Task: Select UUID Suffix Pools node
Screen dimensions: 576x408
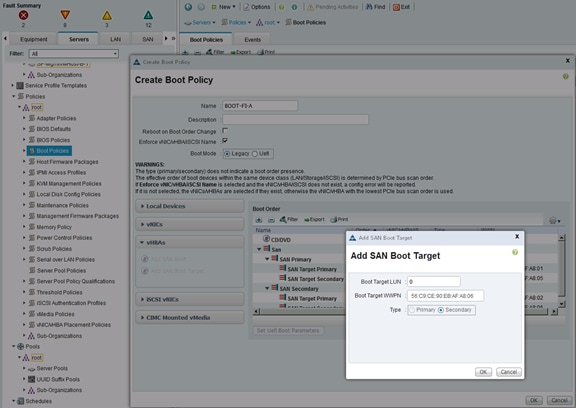Action: 58,379
